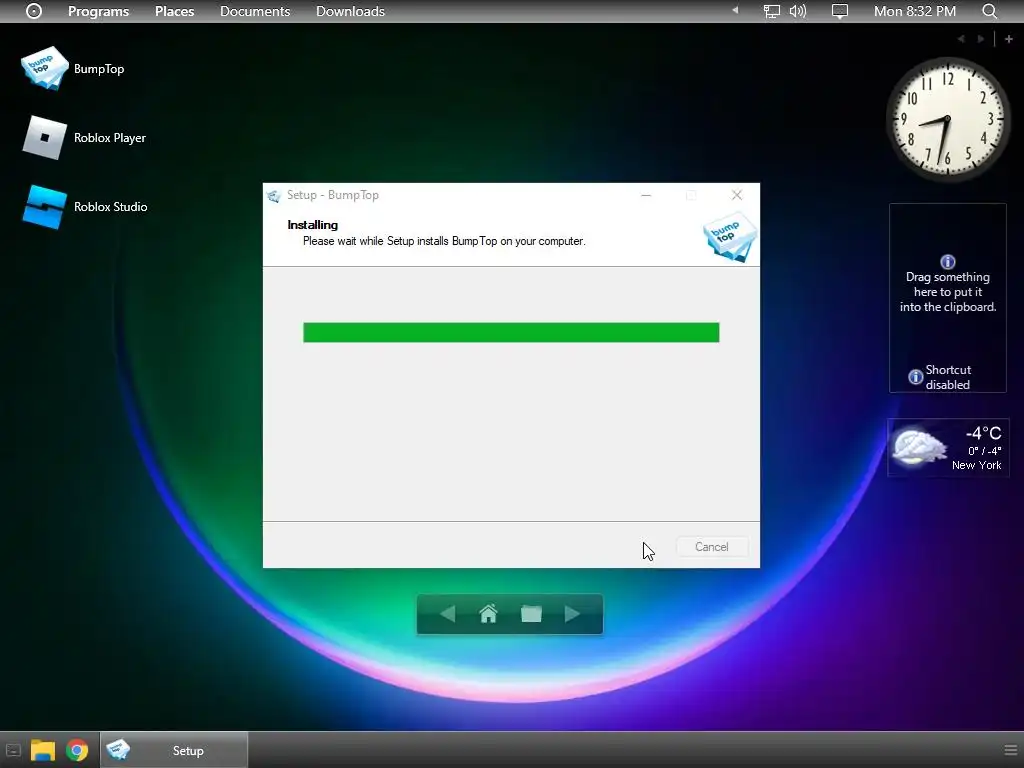Click previous widget page arrow
Screen dimensions: 1024x768
tap(961, 39)
